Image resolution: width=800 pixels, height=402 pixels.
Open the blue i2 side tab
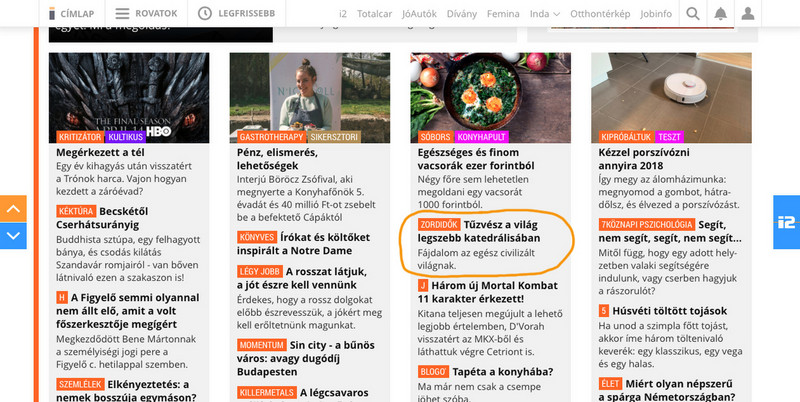coord(786,222)
